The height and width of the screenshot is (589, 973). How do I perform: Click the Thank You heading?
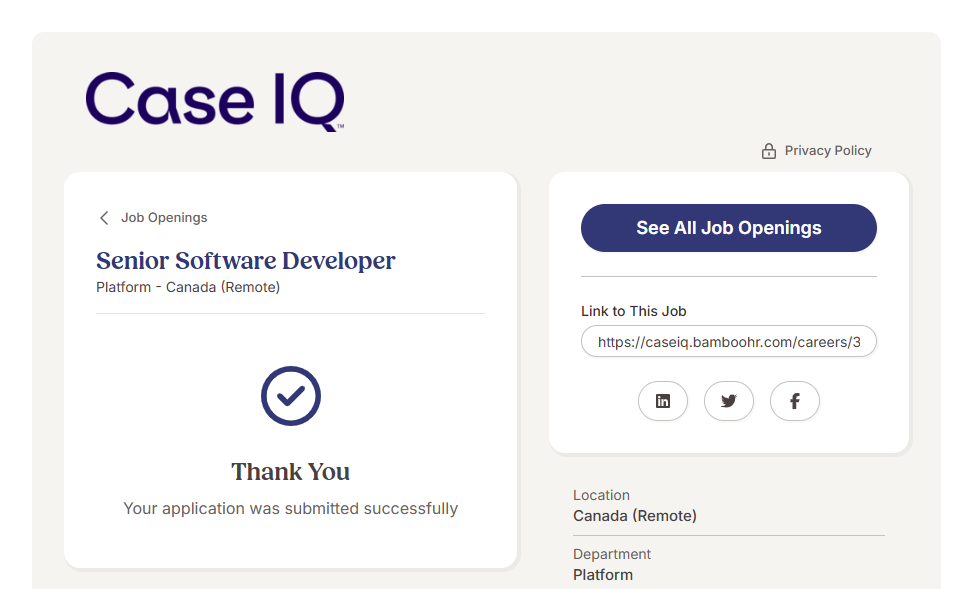291,472
